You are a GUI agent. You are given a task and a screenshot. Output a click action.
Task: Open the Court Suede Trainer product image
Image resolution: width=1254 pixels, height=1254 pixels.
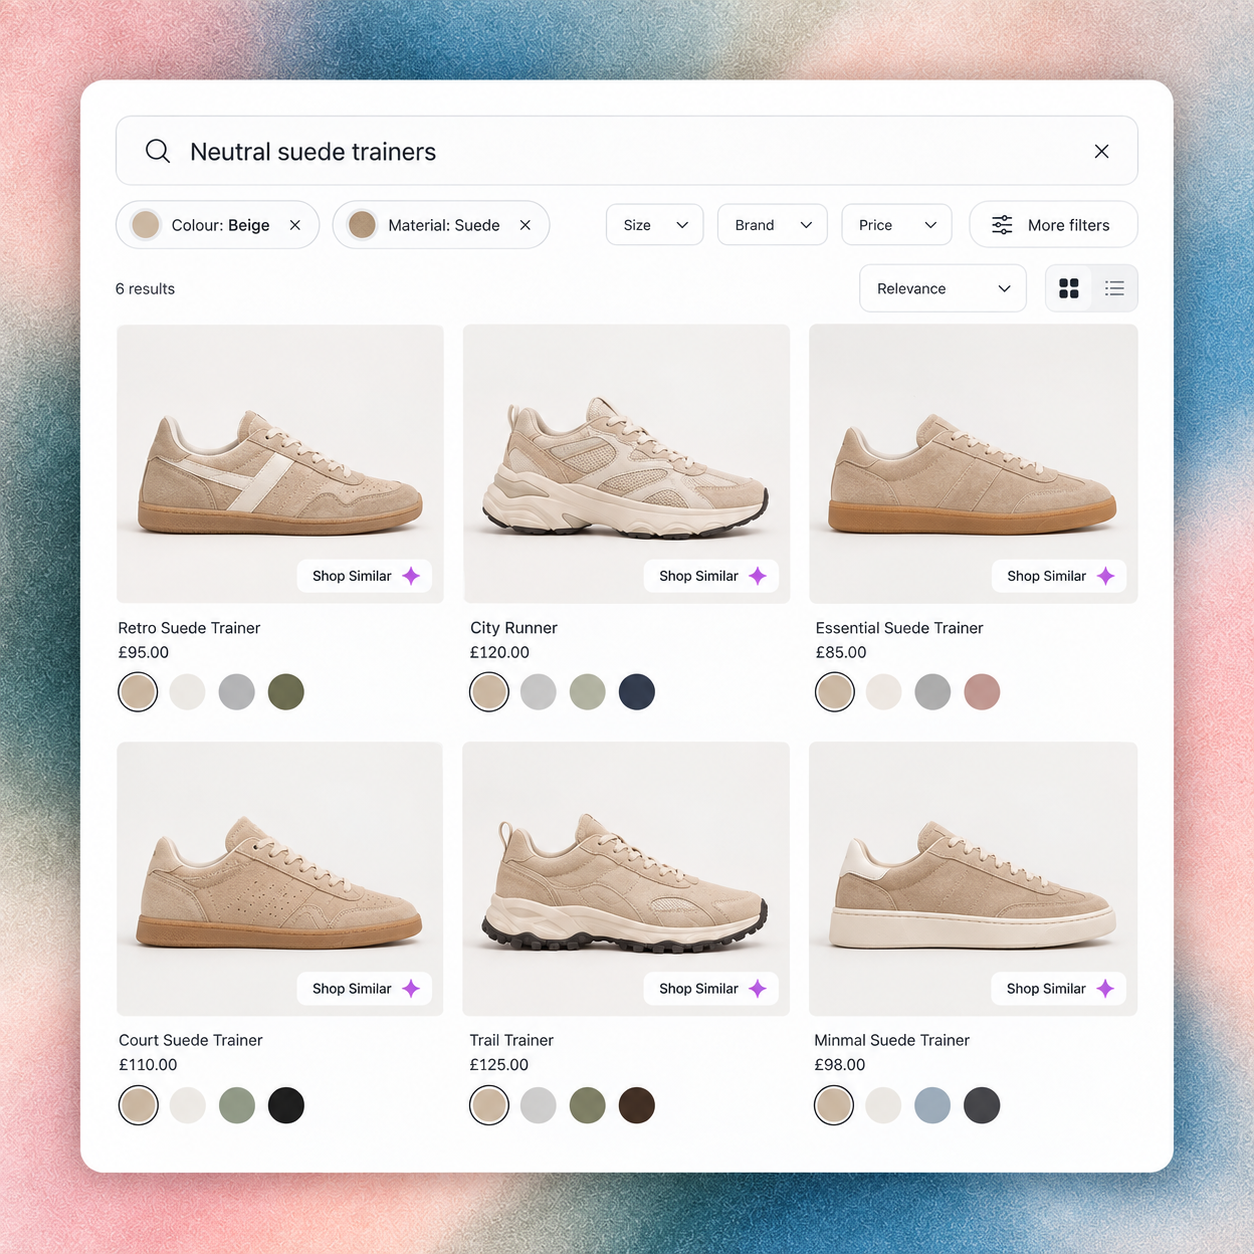pyautogui.click(x=280, y=878)
